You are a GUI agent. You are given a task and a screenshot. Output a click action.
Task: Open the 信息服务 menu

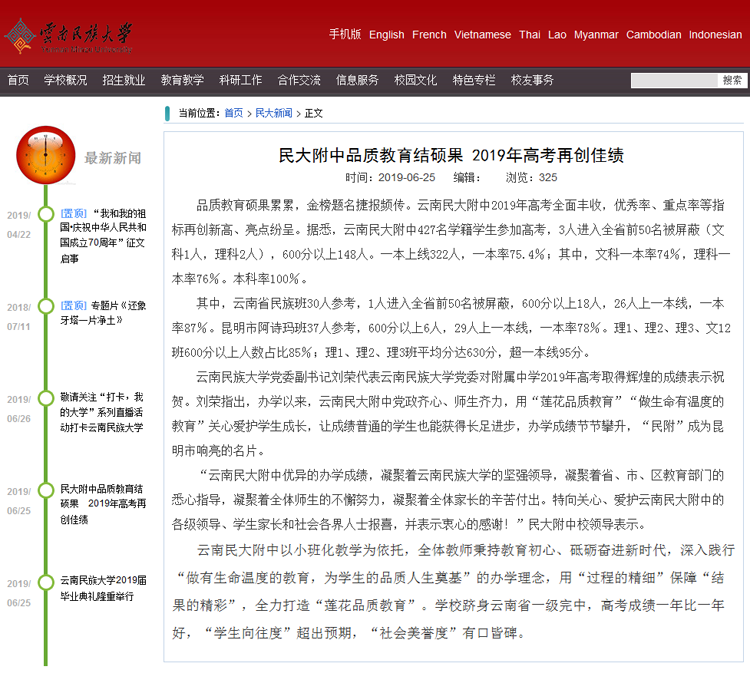click(x=357, y=80)
